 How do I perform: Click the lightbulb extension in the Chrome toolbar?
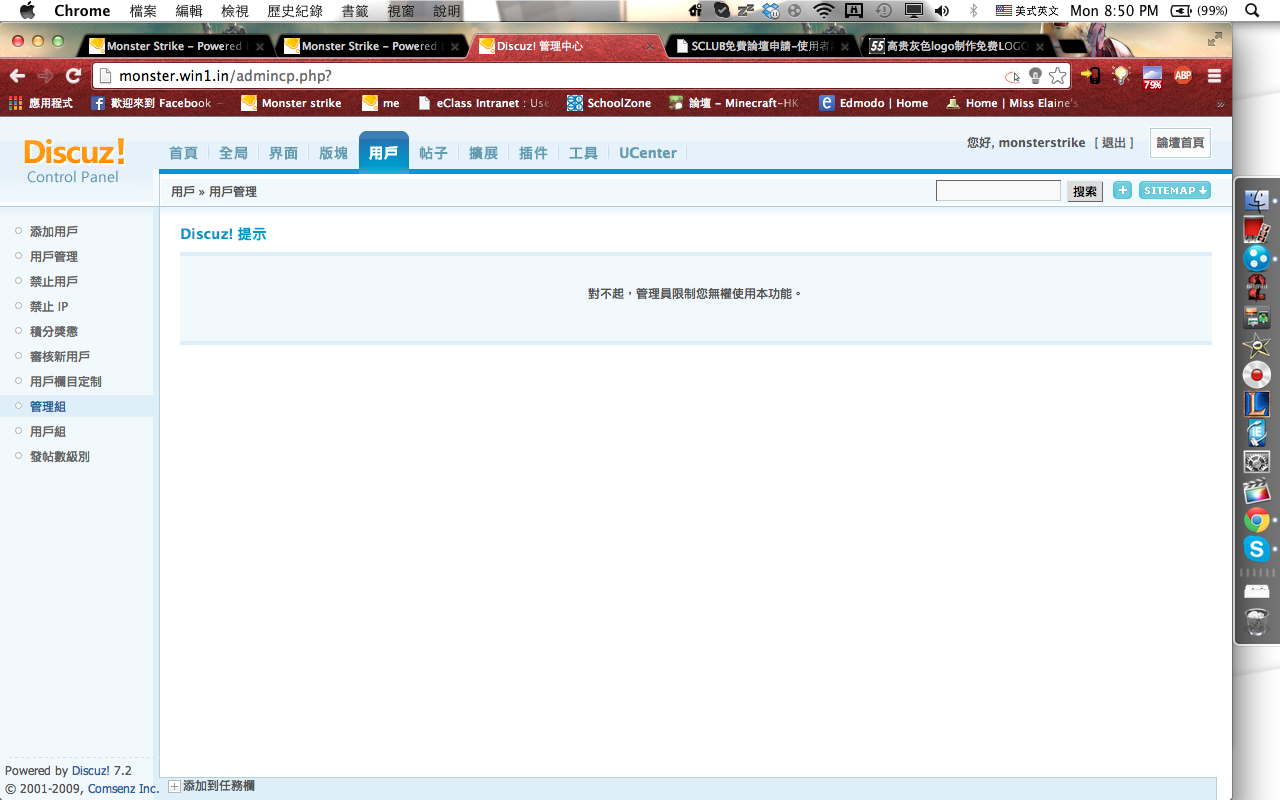point(1121,75)
